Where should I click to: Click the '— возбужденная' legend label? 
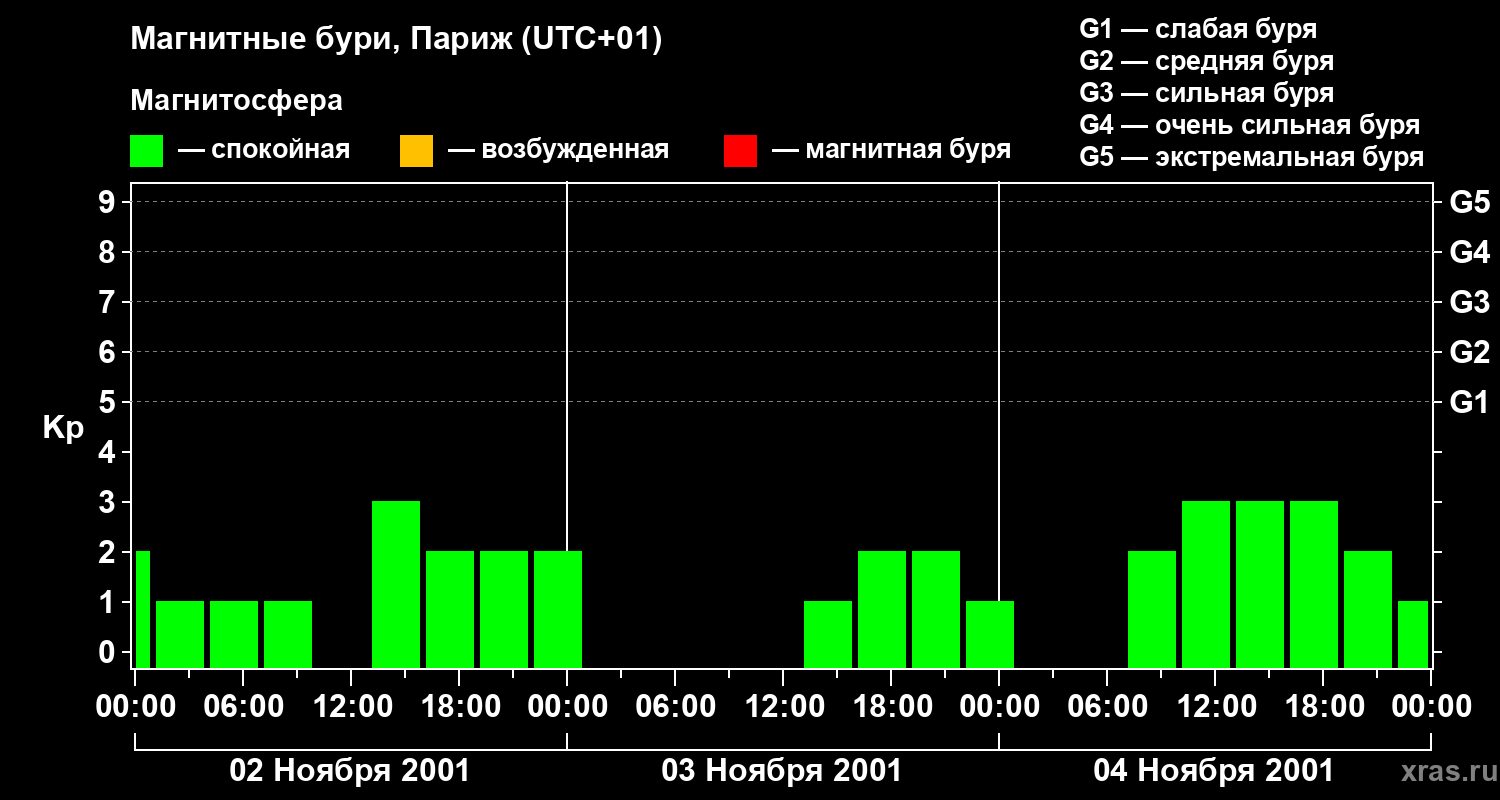pos(558,151)
